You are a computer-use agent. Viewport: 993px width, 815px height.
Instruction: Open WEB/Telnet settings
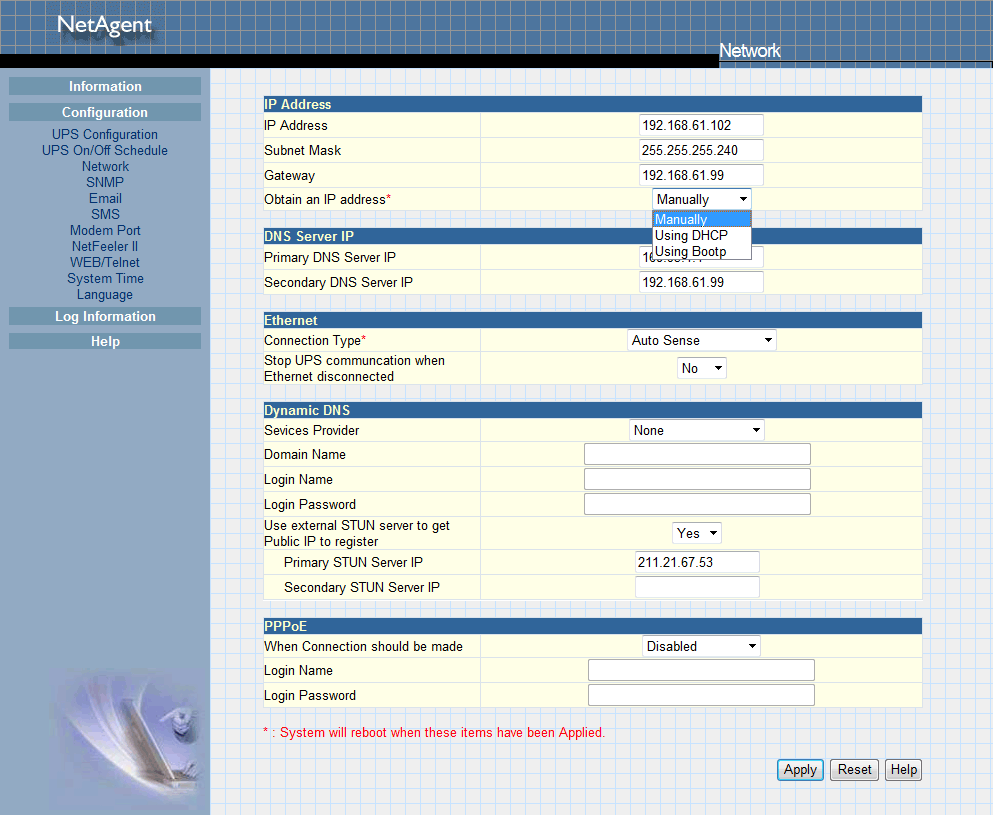click(105, 262)
